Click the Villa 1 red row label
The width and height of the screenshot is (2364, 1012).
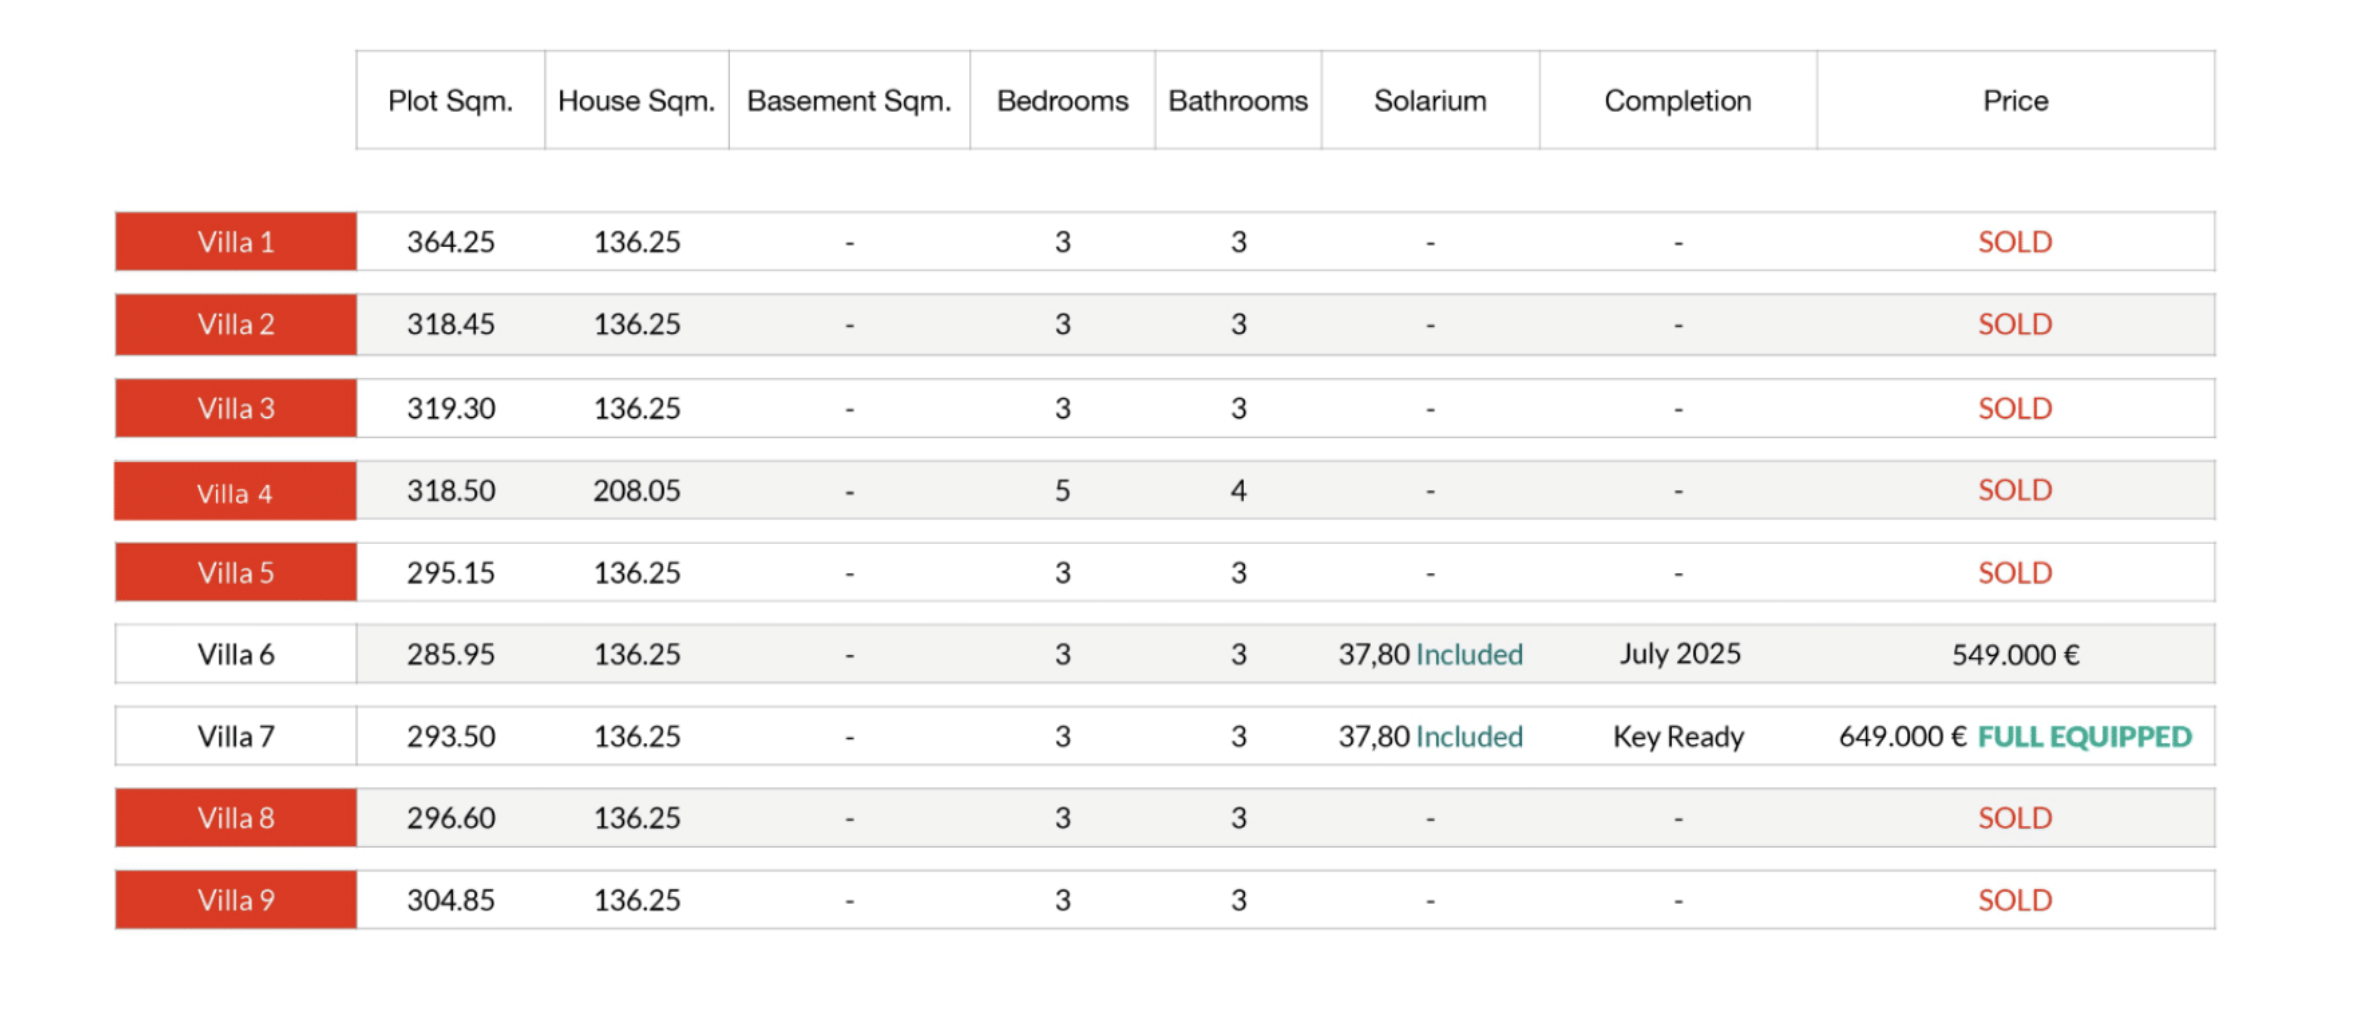[236, 241]
